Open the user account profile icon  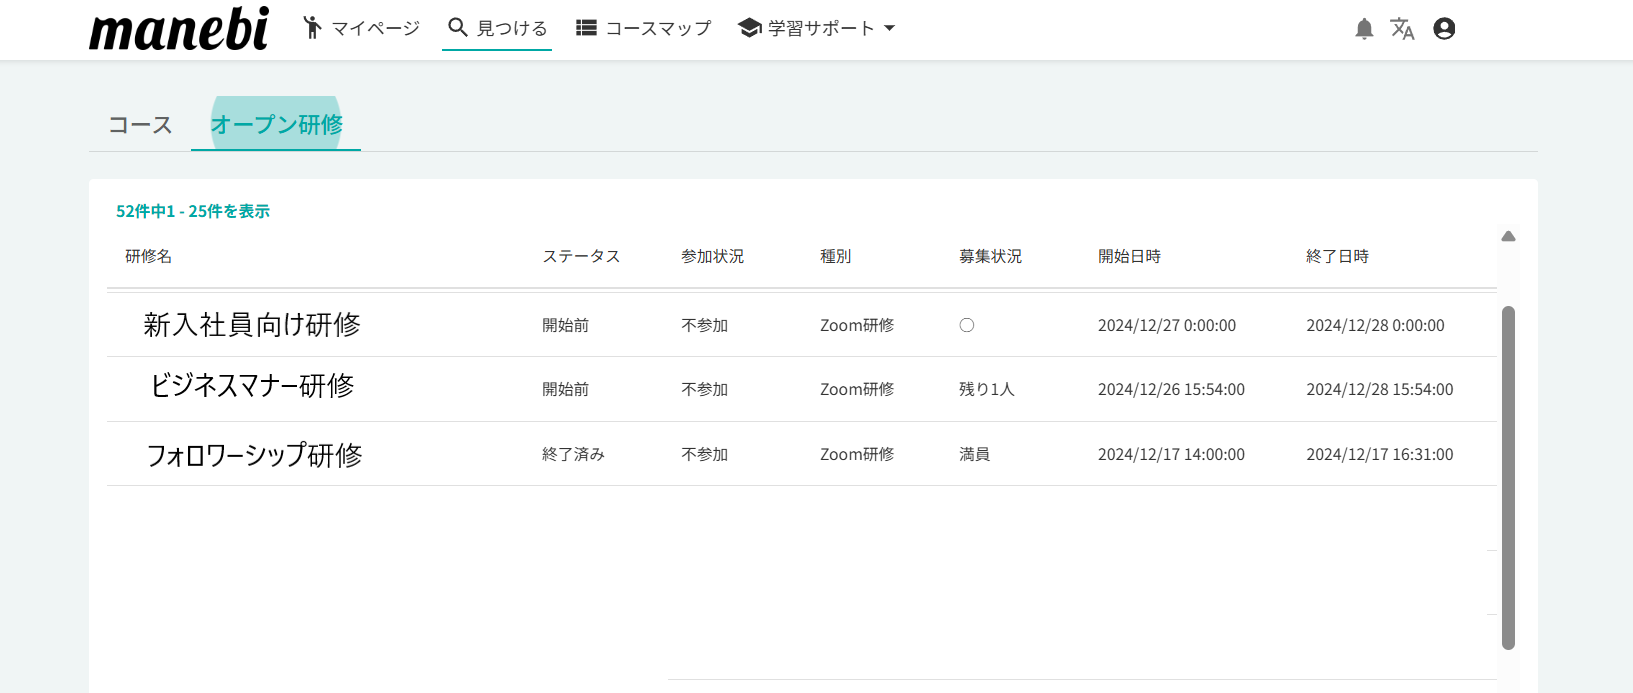pyautogui.click(x=1444, y=29)
